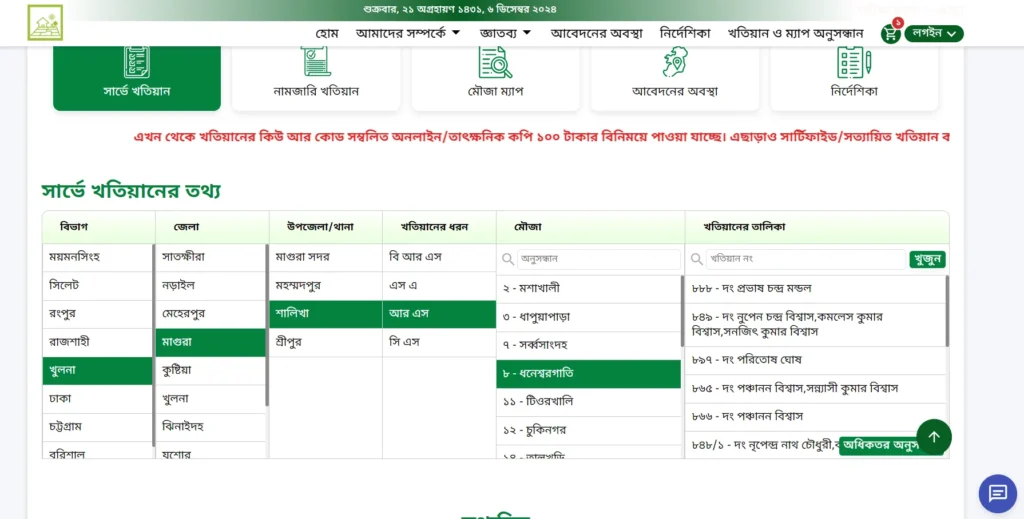1024x519 pixels.
Task: Click the scroll-to-top arrow button
Action: (x=933, y=437)
